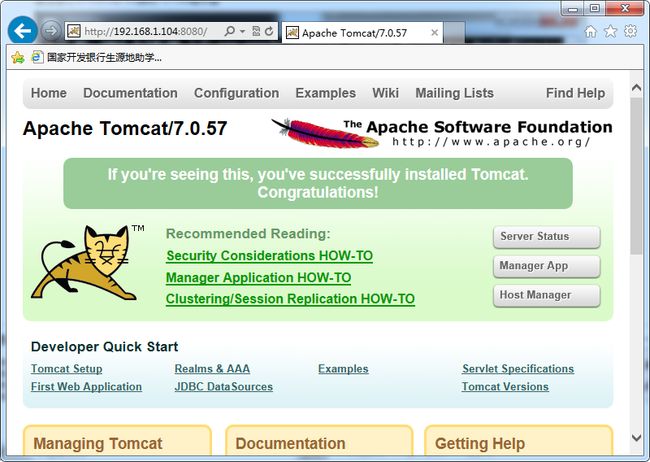Click the Developer Quick Start heading
This screenshot has width=650, height=462.
coord(104,347)
